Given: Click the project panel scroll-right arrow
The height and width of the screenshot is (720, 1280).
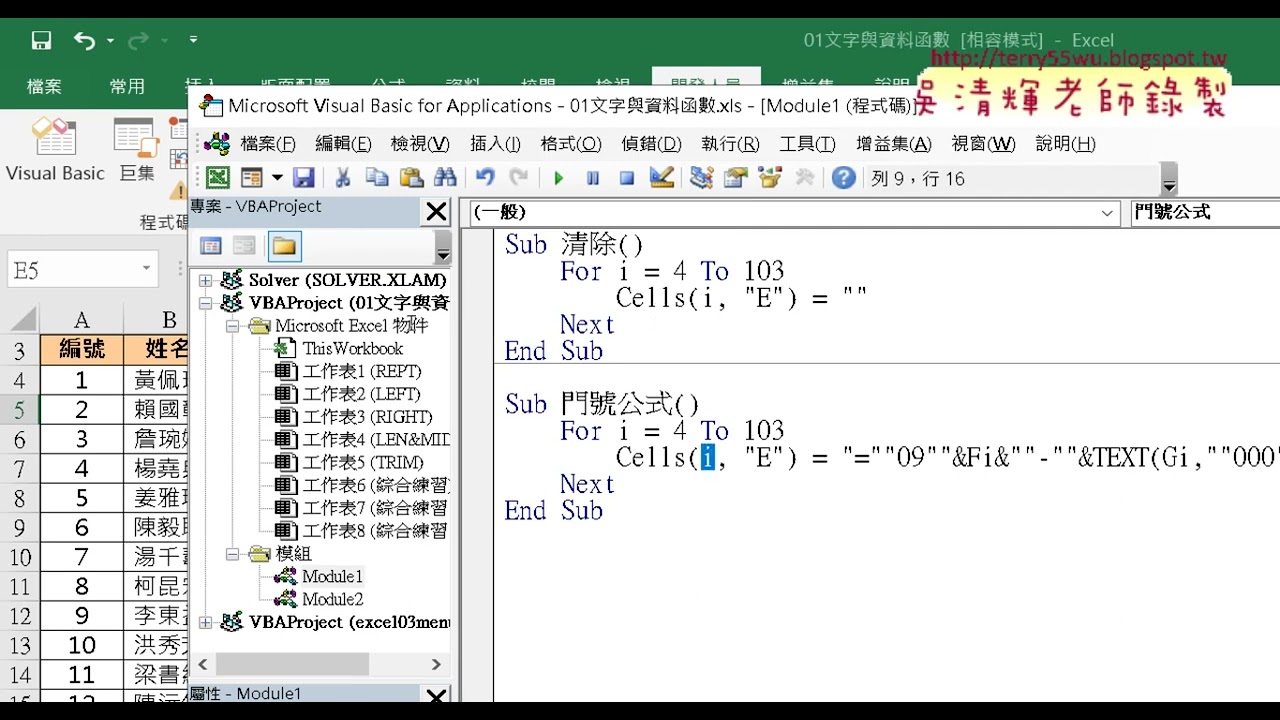Looking at the screenshot, I should pyautogui.click(x=436, y=664).
